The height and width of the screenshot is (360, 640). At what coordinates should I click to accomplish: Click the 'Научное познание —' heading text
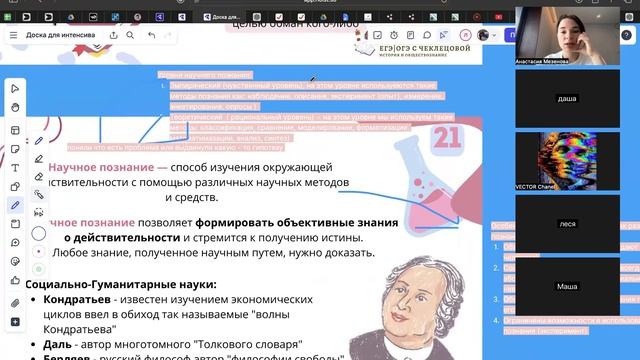coord(108,167)
